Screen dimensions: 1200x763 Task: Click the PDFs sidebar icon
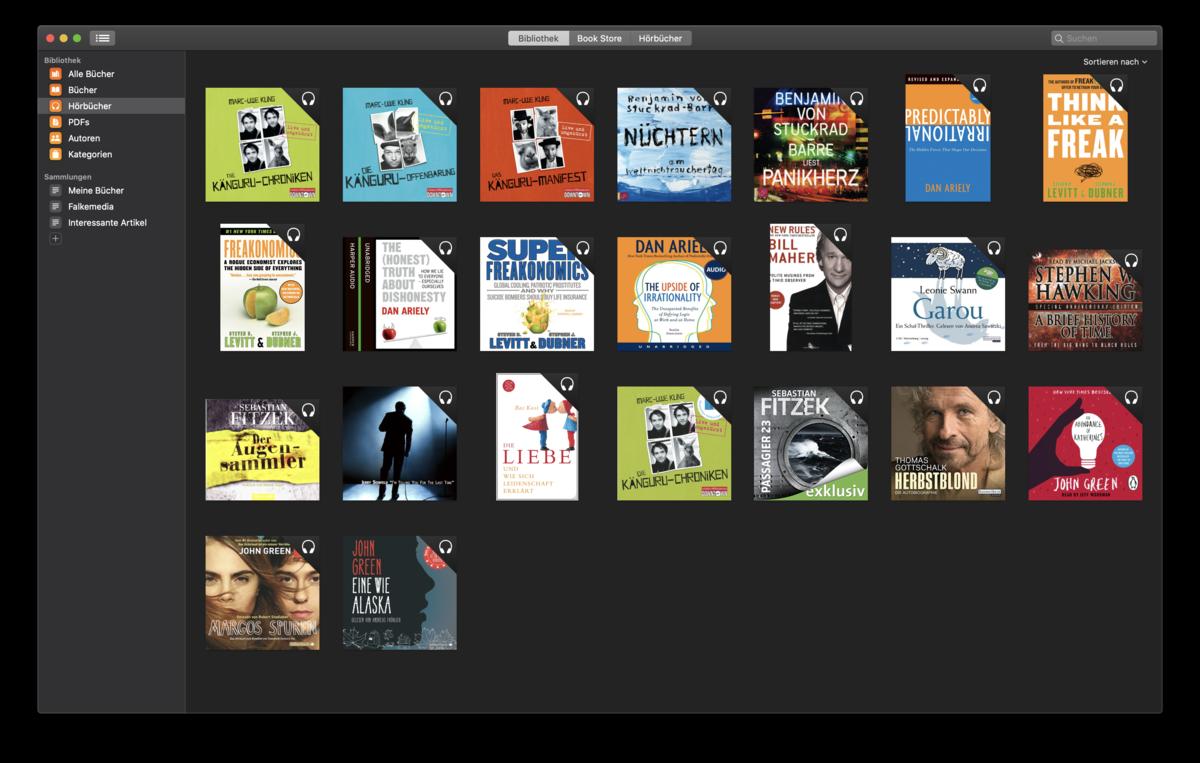[x=56, y=122]
